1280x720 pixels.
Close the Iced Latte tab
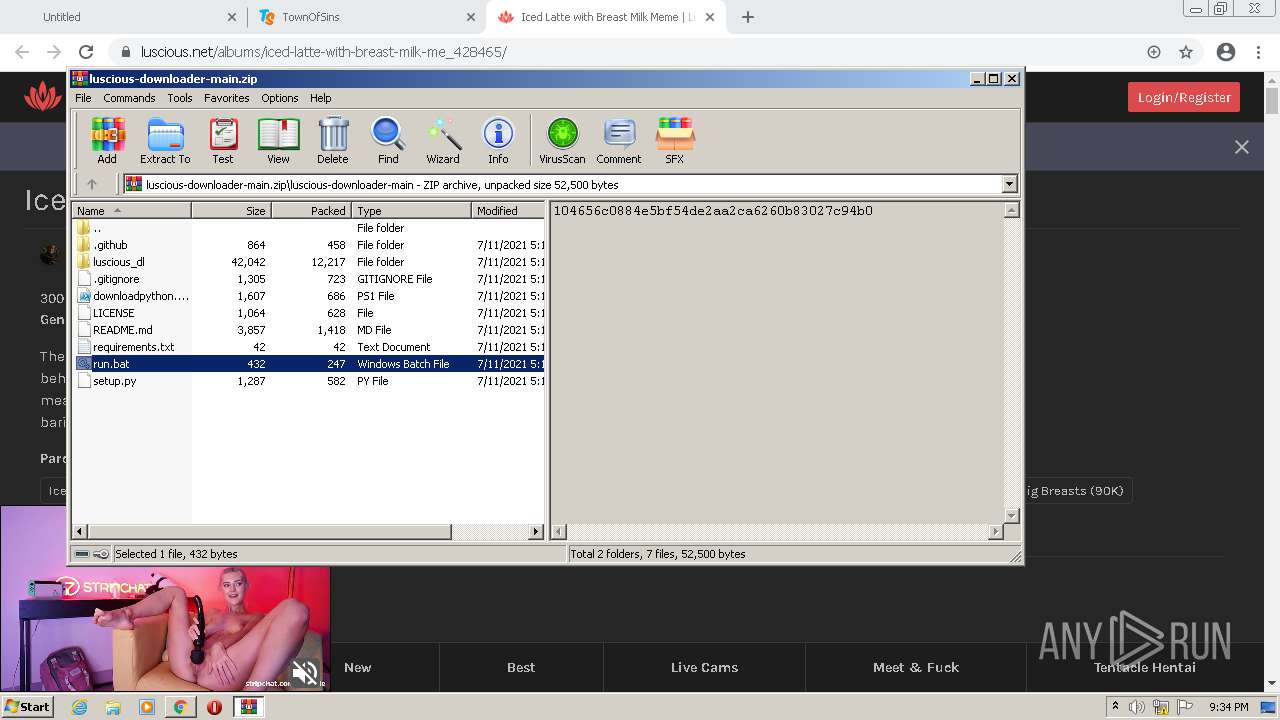coord(711,17)
